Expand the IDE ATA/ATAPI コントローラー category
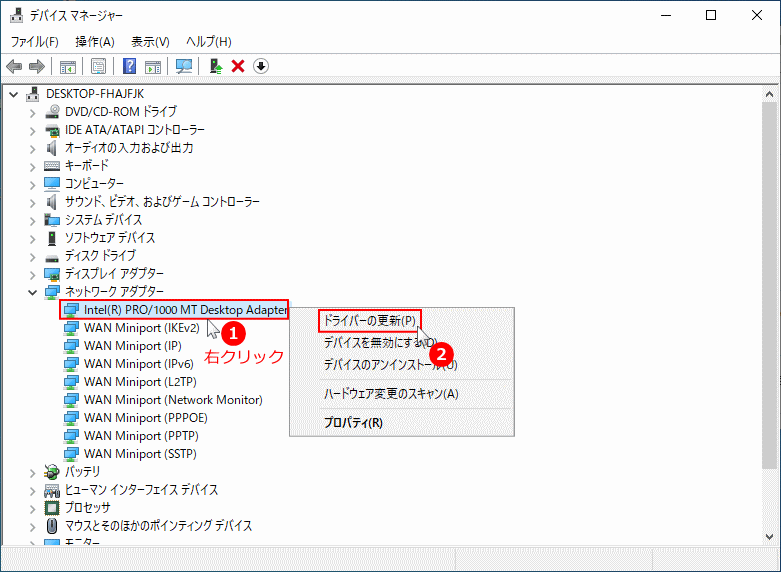The width and height of the screenshot is (781, 572). click(33, 131)
